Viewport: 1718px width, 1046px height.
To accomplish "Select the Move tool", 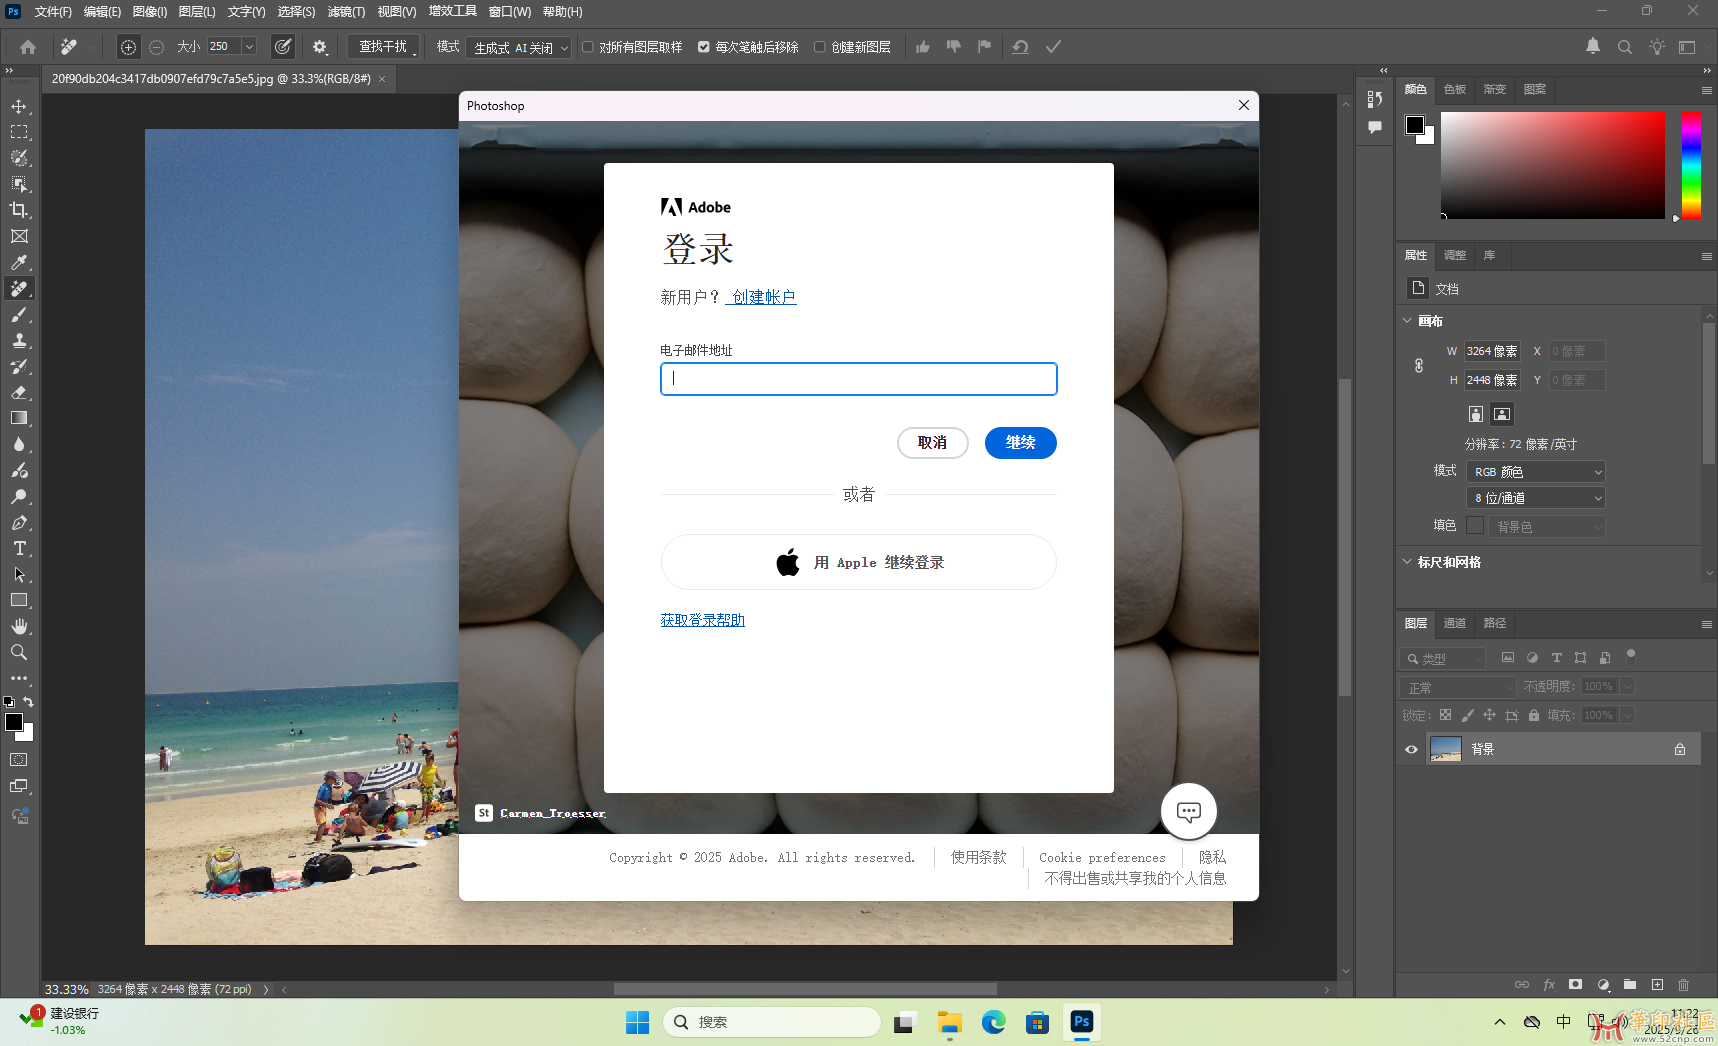I will [19, 106].
